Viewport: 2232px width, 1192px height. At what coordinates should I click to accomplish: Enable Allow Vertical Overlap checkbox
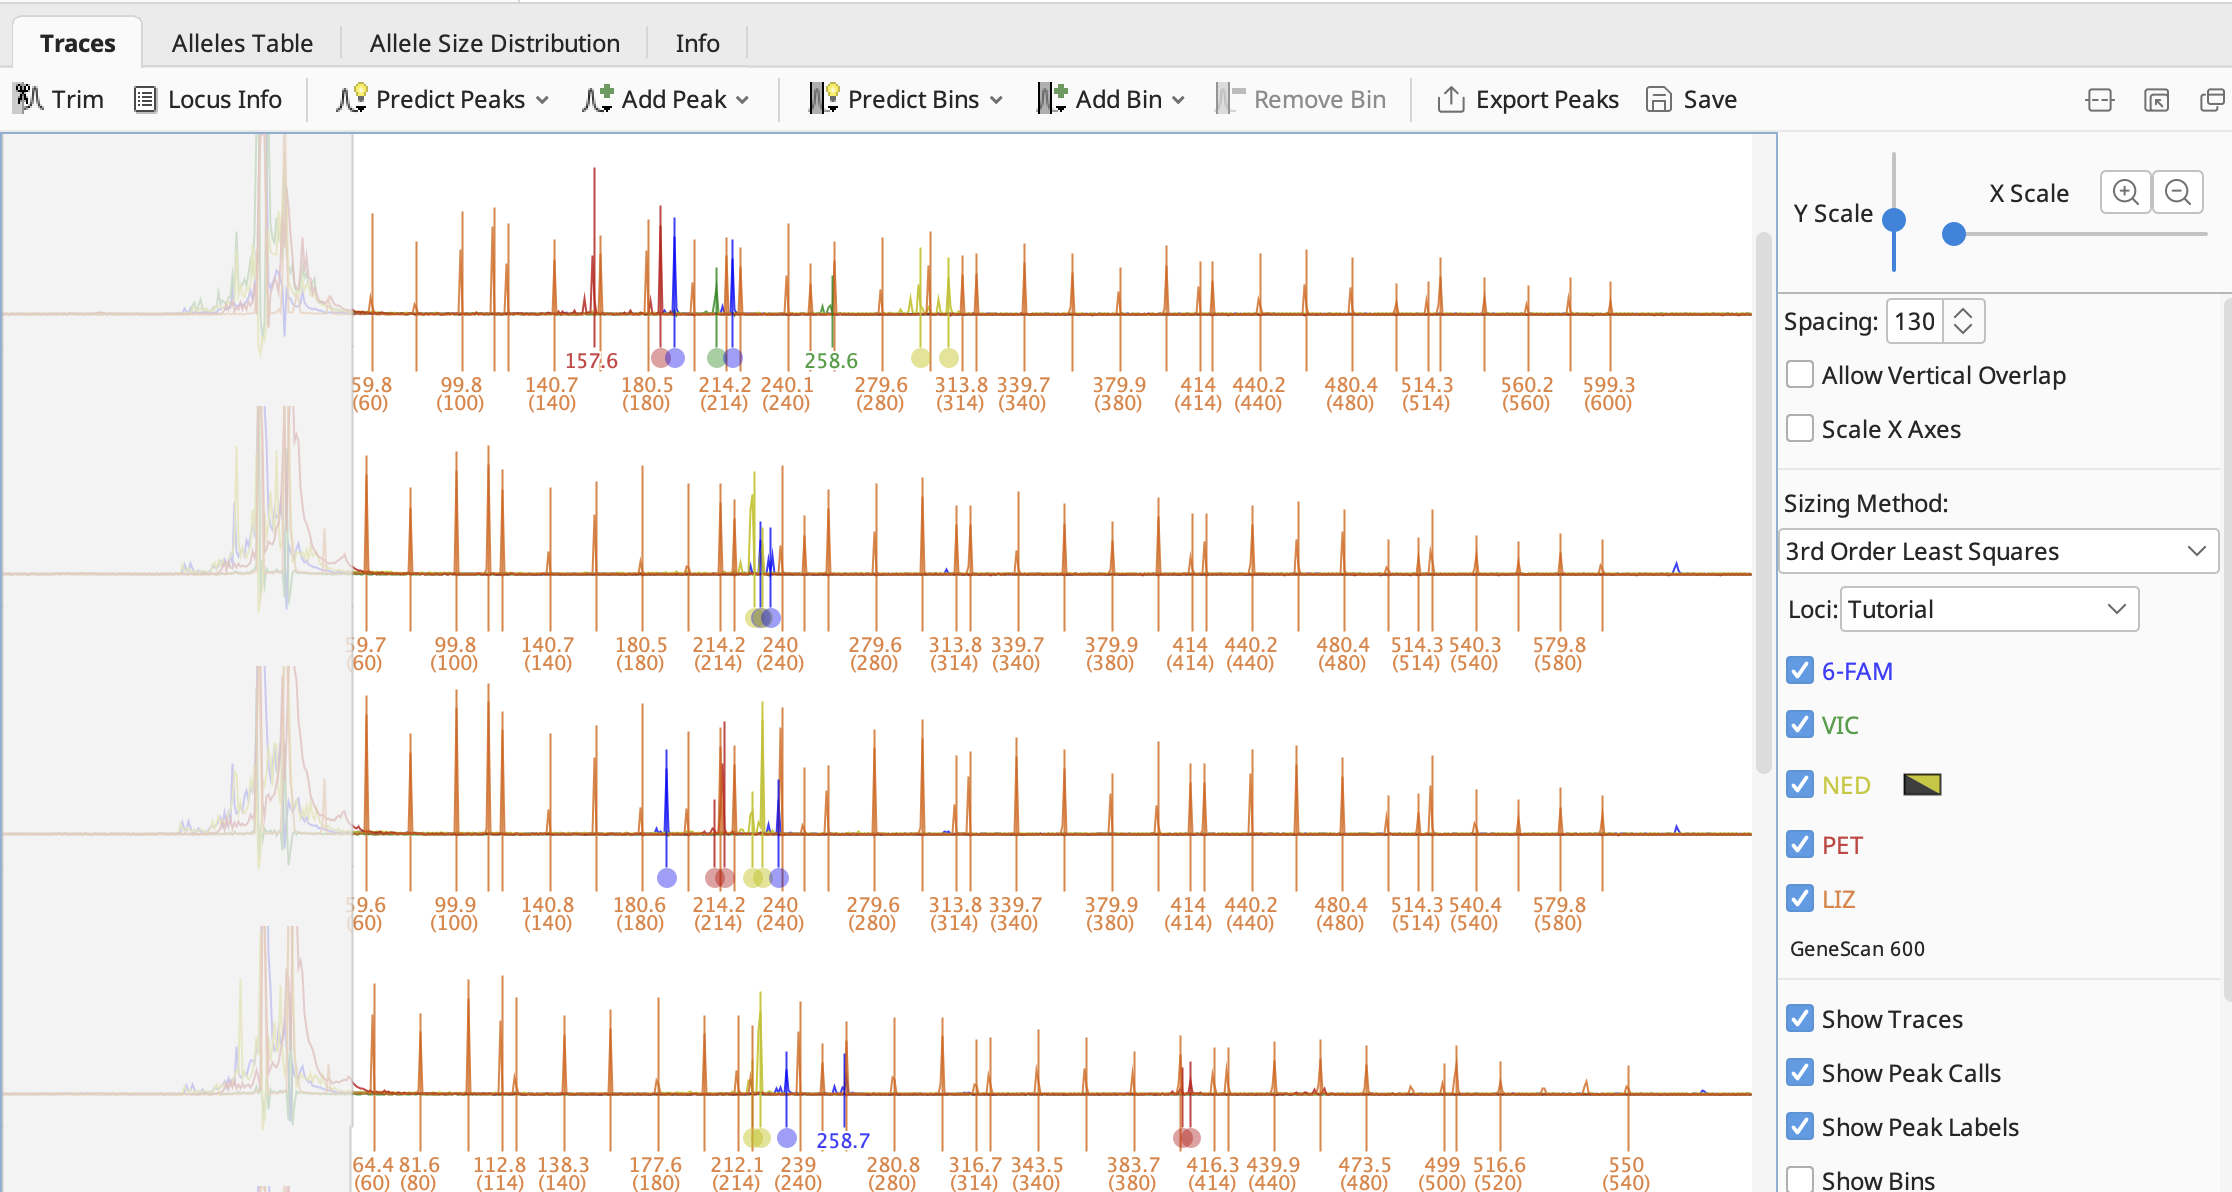coord(1800,375)
